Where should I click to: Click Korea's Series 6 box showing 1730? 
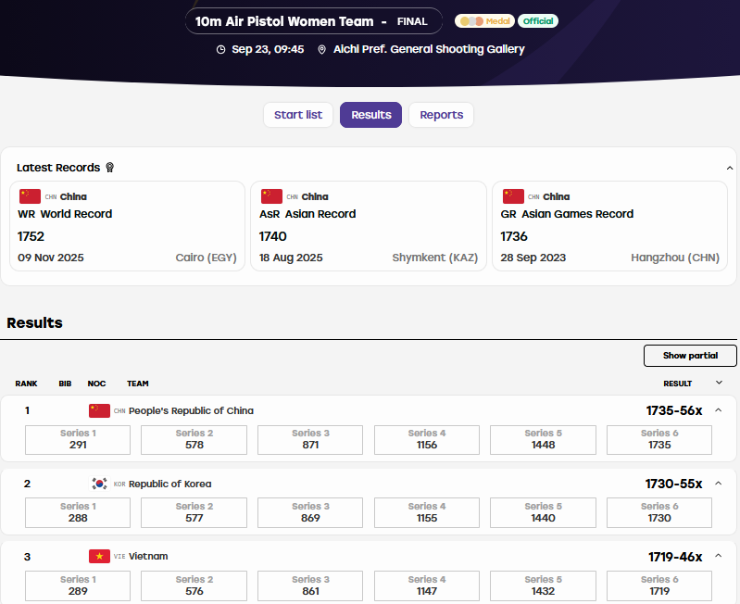click(659, 512)
